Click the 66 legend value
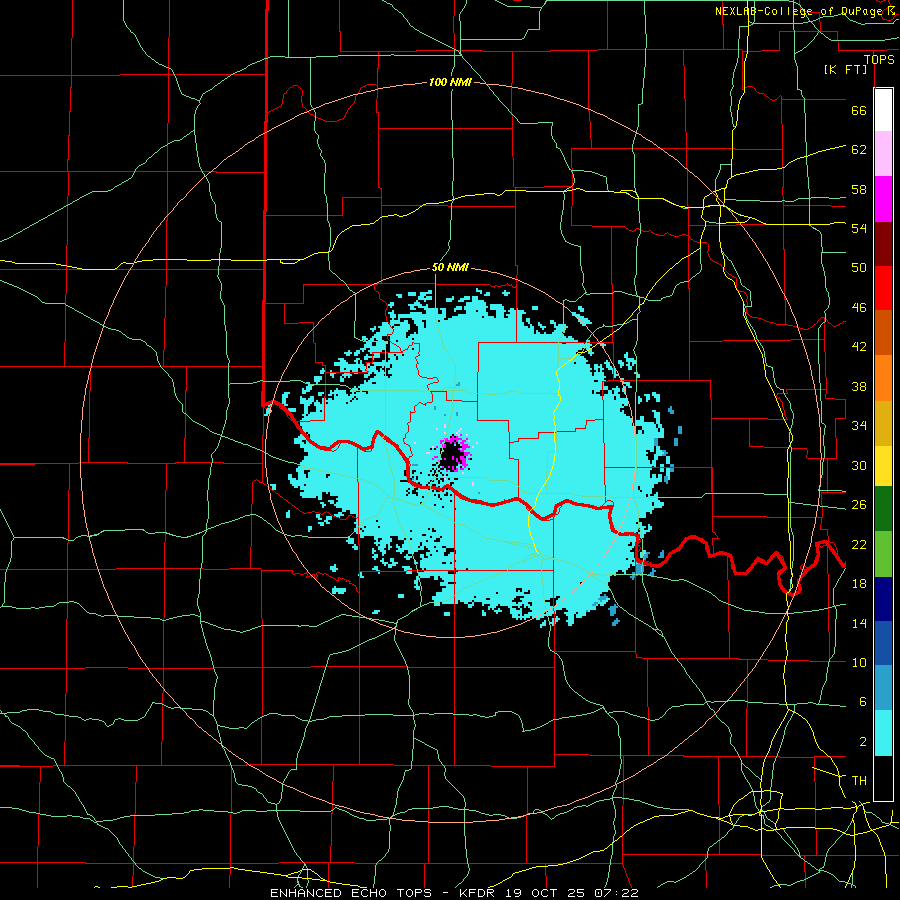The height and width of the screenshot is (900, 900). tap(859, 110)
